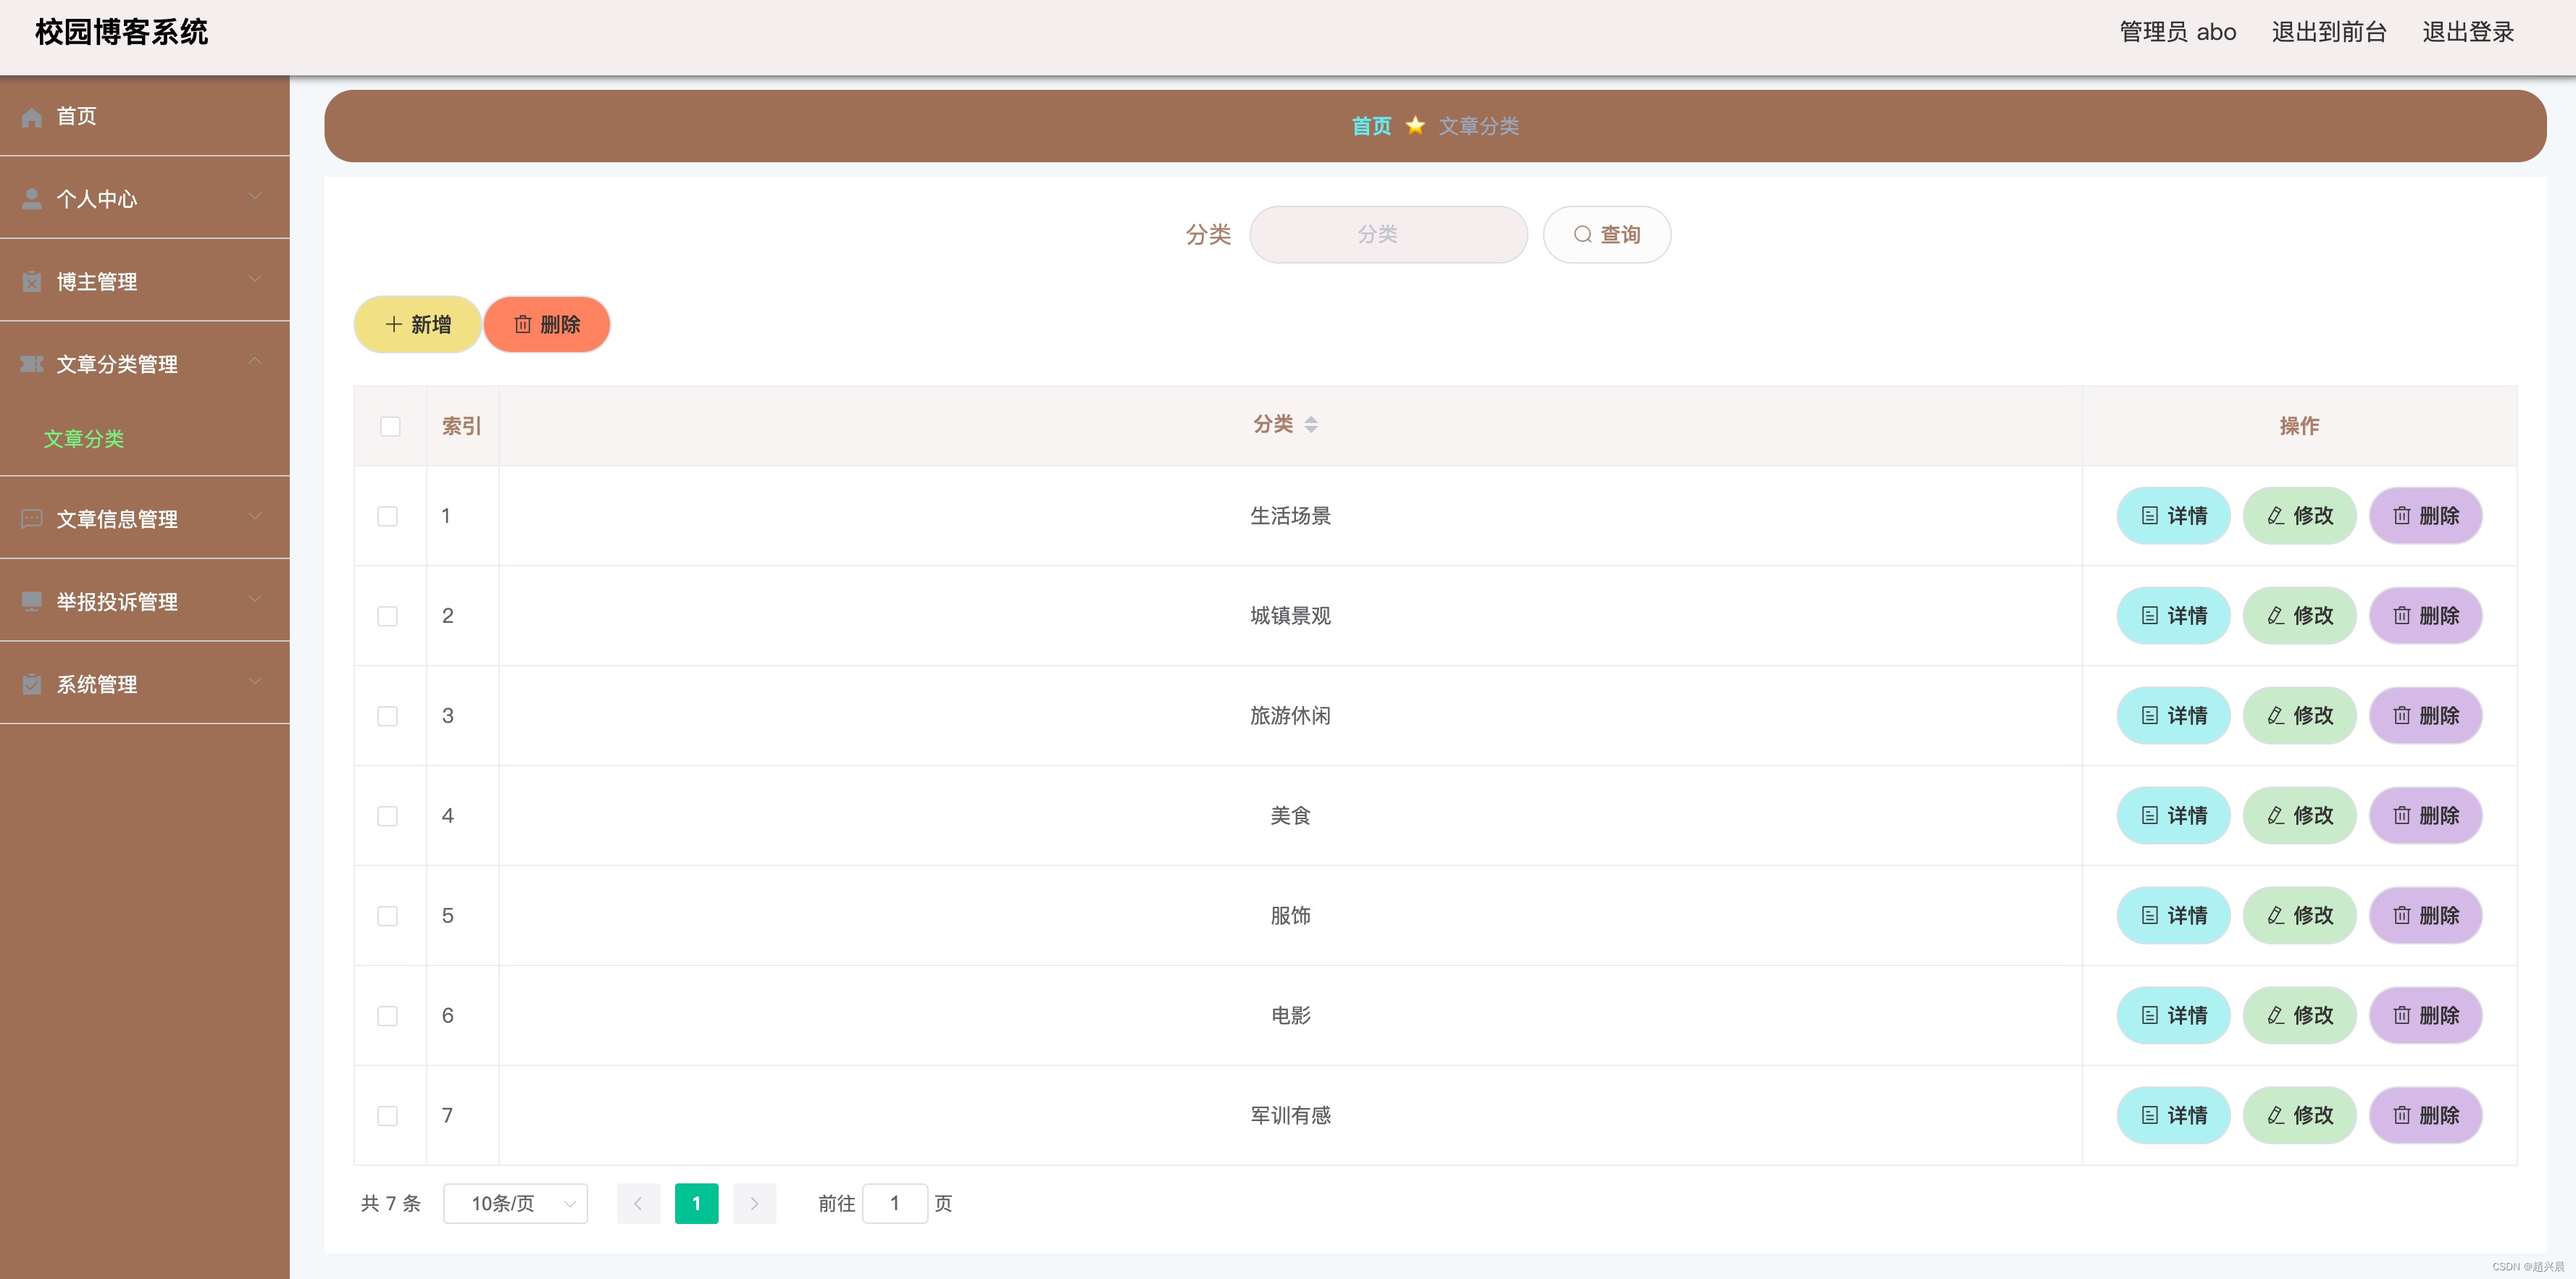Click the 索引 column header
Image resolution: width=2576 pixels, height=1279 pixels.
(x=461, y=426)
